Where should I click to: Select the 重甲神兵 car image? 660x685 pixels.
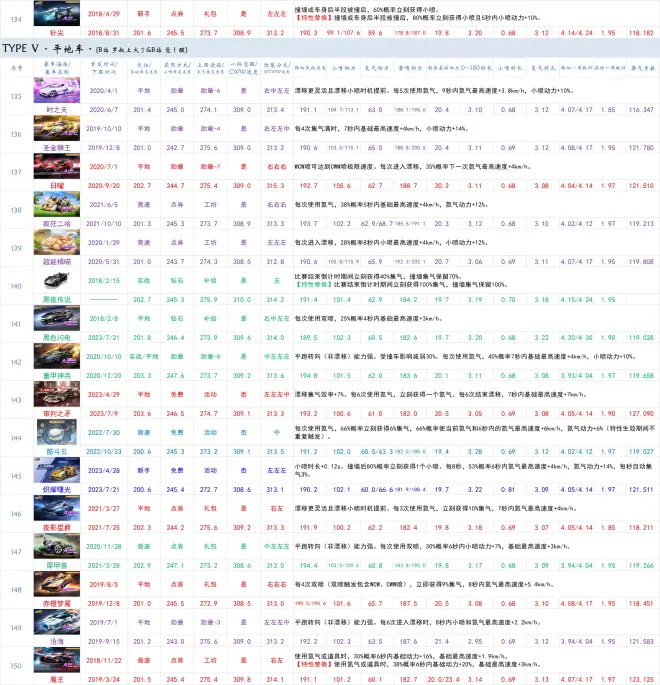point(57,353)
